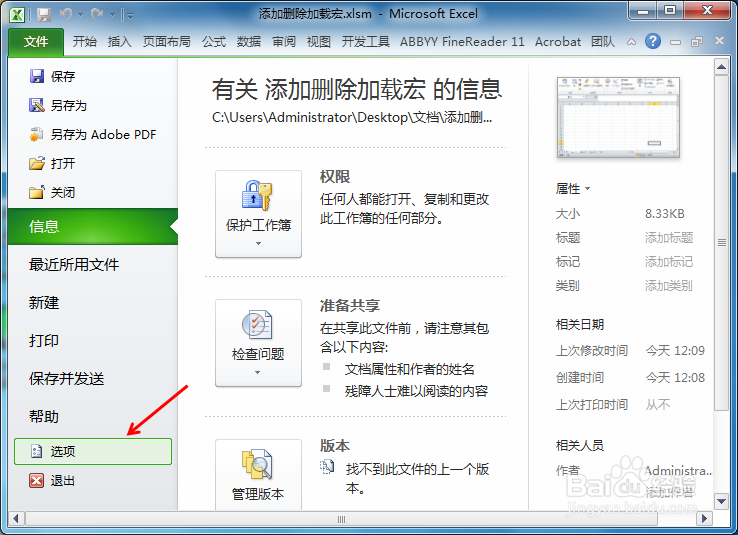Click the 上次打印时间 value 从不
This screenshot has height=535, width=738.
tap(658, 405)
